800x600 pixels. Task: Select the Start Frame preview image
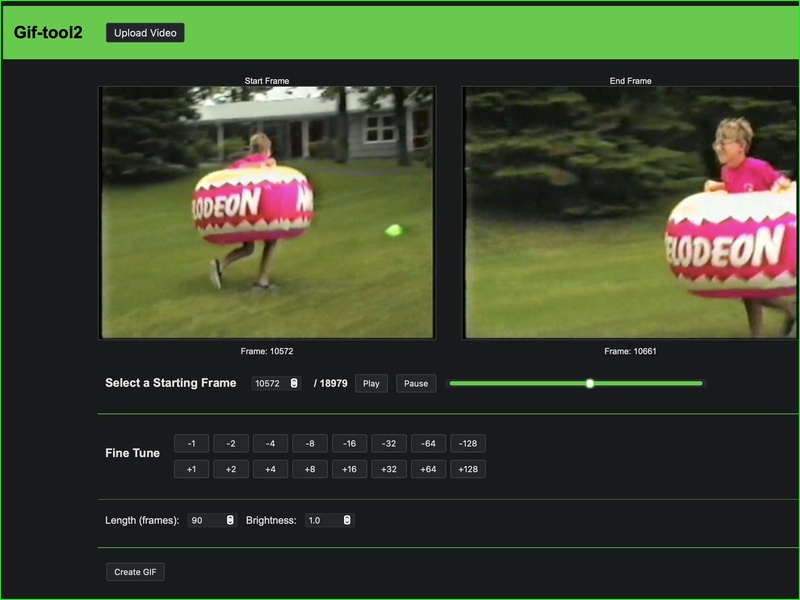(x=267, y=212)
